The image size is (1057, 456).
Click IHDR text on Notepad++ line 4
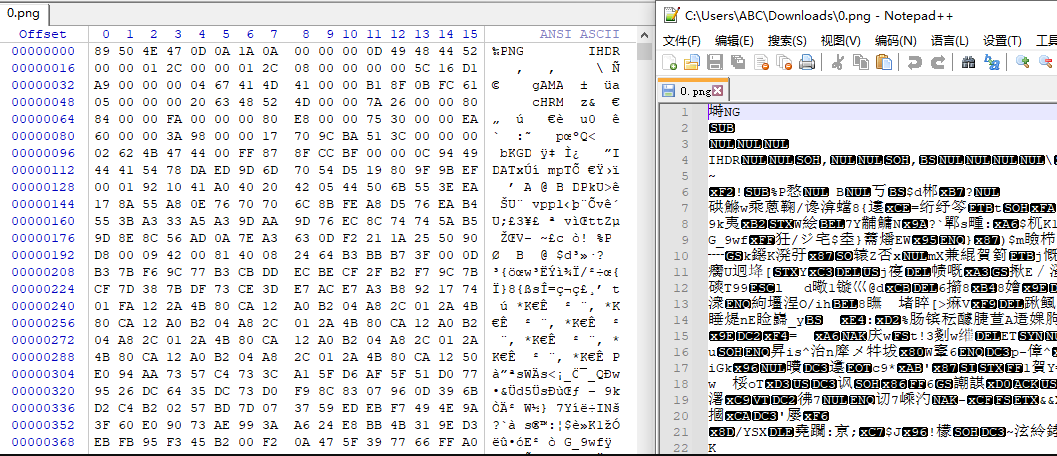pos(725,161)
